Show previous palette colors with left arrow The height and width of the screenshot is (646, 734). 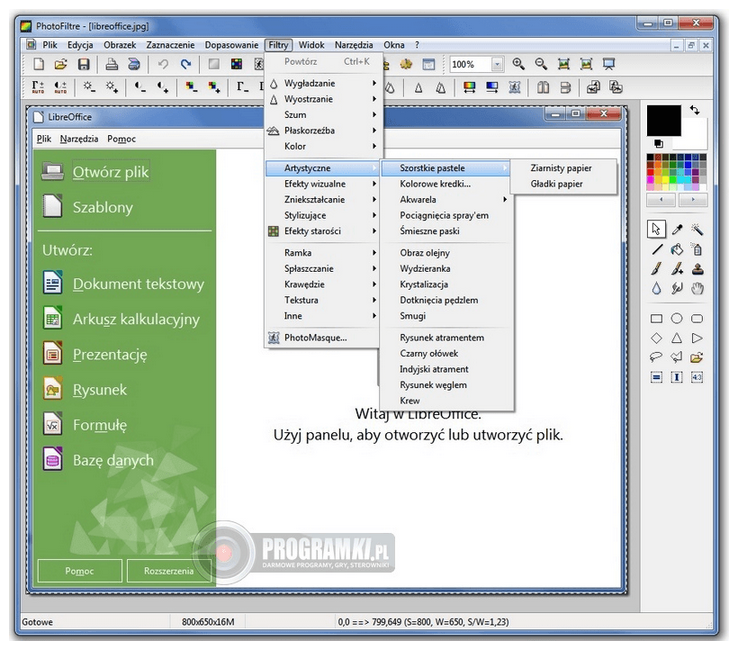pos(661,200)
